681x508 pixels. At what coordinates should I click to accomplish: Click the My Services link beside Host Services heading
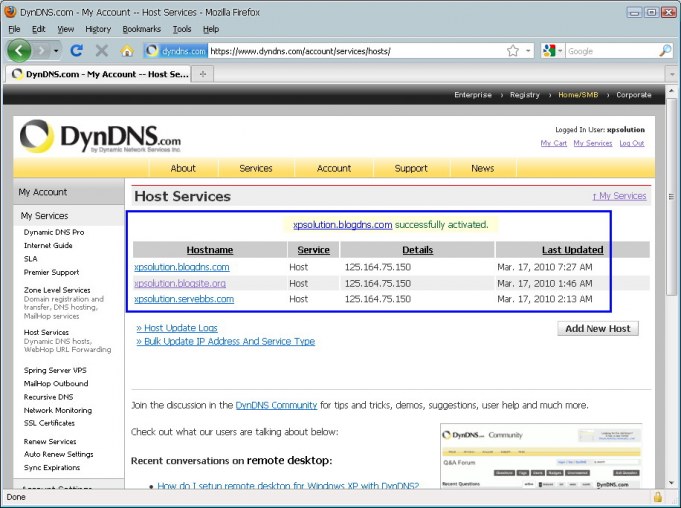[x=619, y=196]
